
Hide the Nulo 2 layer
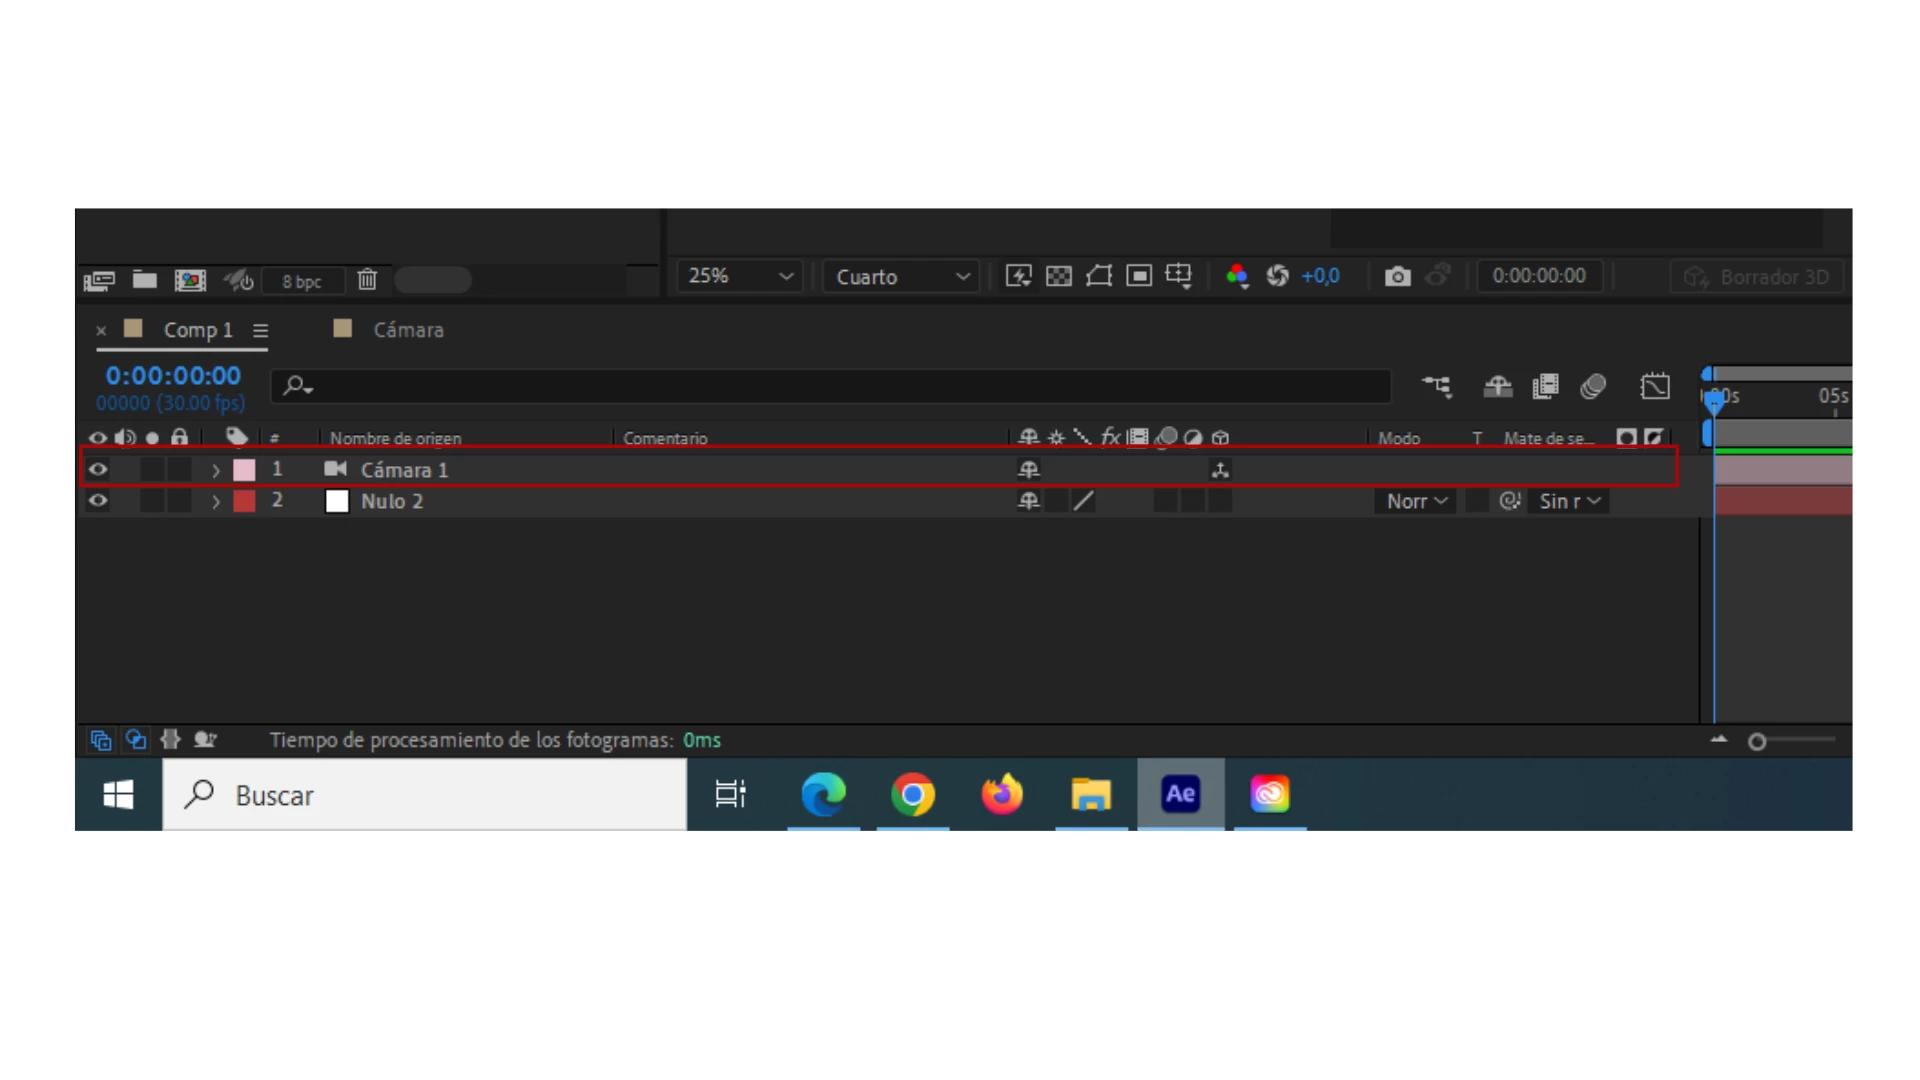tap(98, 501)
